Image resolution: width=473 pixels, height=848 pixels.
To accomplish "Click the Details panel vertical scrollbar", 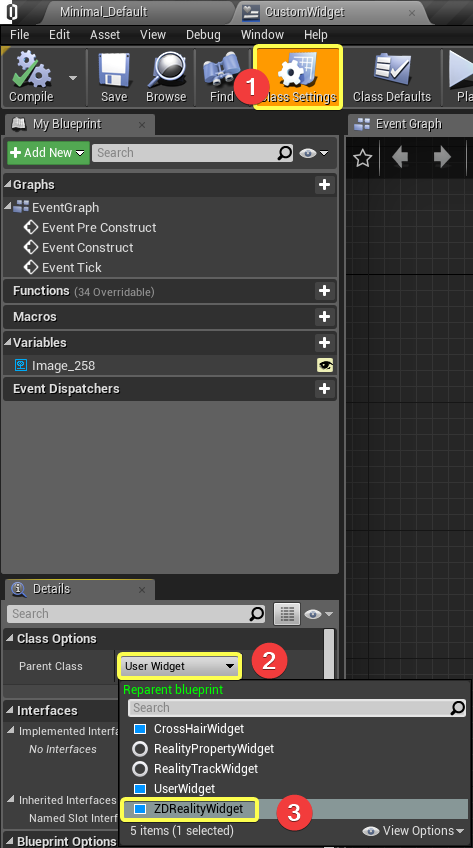I will (328, 655).
